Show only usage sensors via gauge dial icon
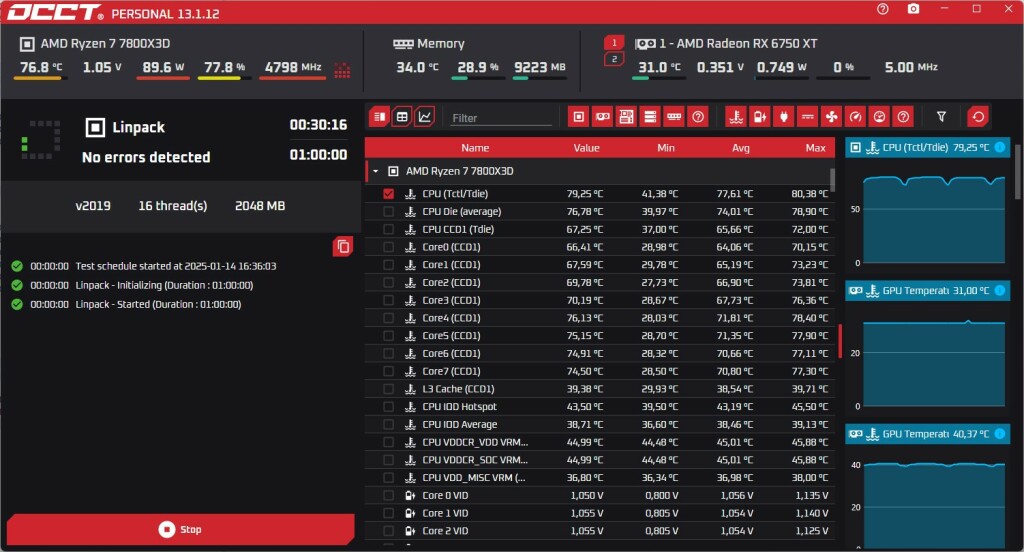 click(880, 117)
